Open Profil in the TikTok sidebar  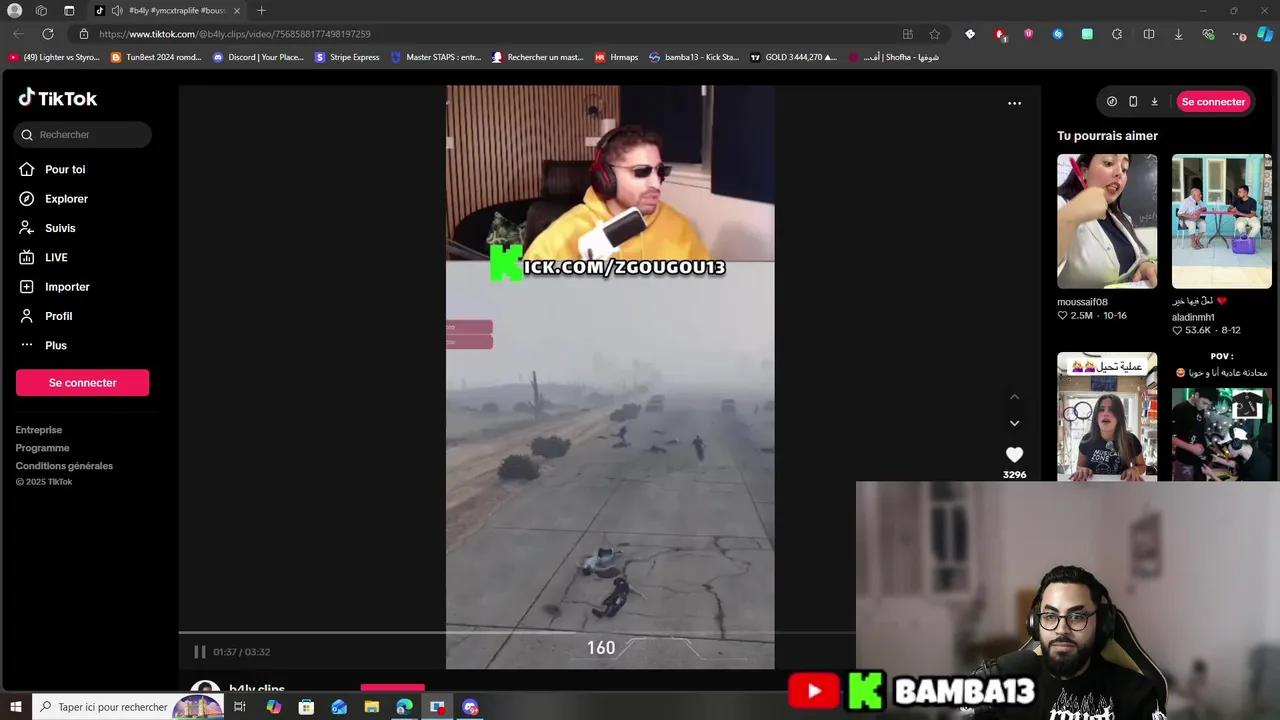pyautogui.click(x=45, y=316)
